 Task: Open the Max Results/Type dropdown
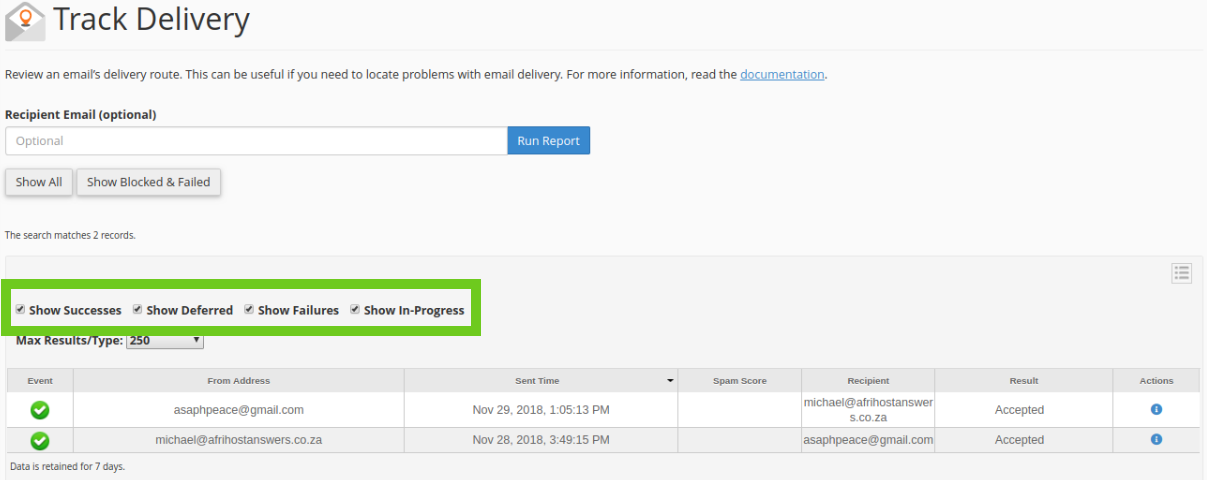(165, 341)
